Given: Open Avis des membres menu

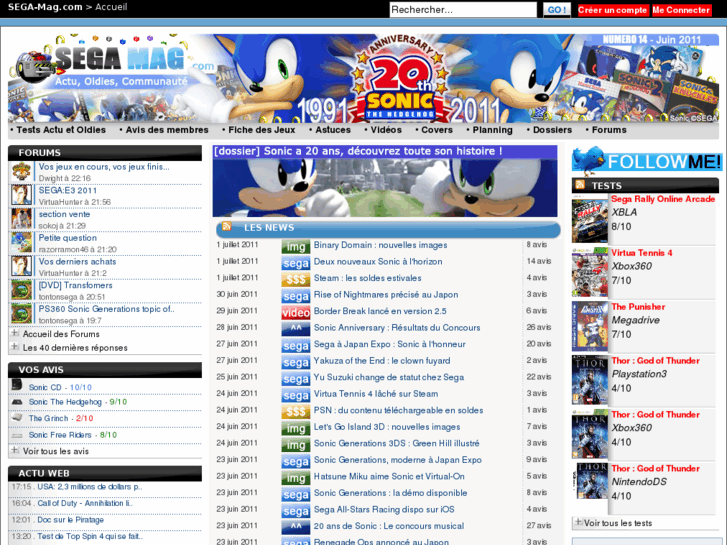Looking at the screenshot, I should [x=167, y=130].
